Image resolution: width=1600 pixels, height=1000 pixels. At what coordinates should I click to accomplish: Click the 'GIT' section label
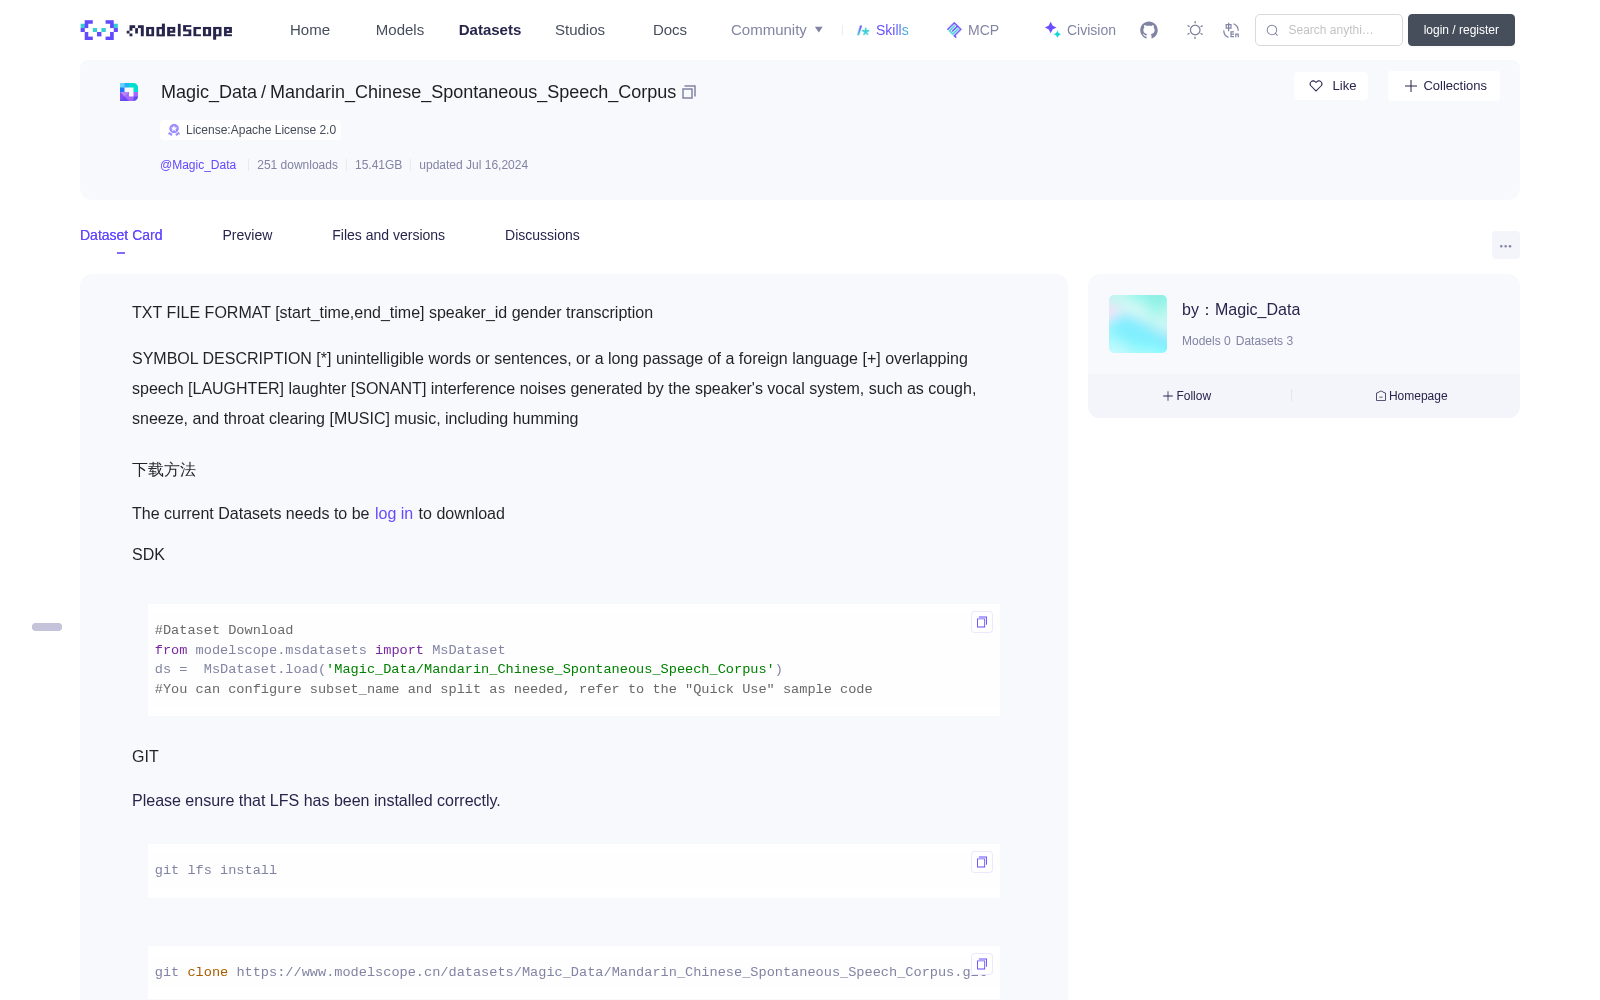pos(145,757)
